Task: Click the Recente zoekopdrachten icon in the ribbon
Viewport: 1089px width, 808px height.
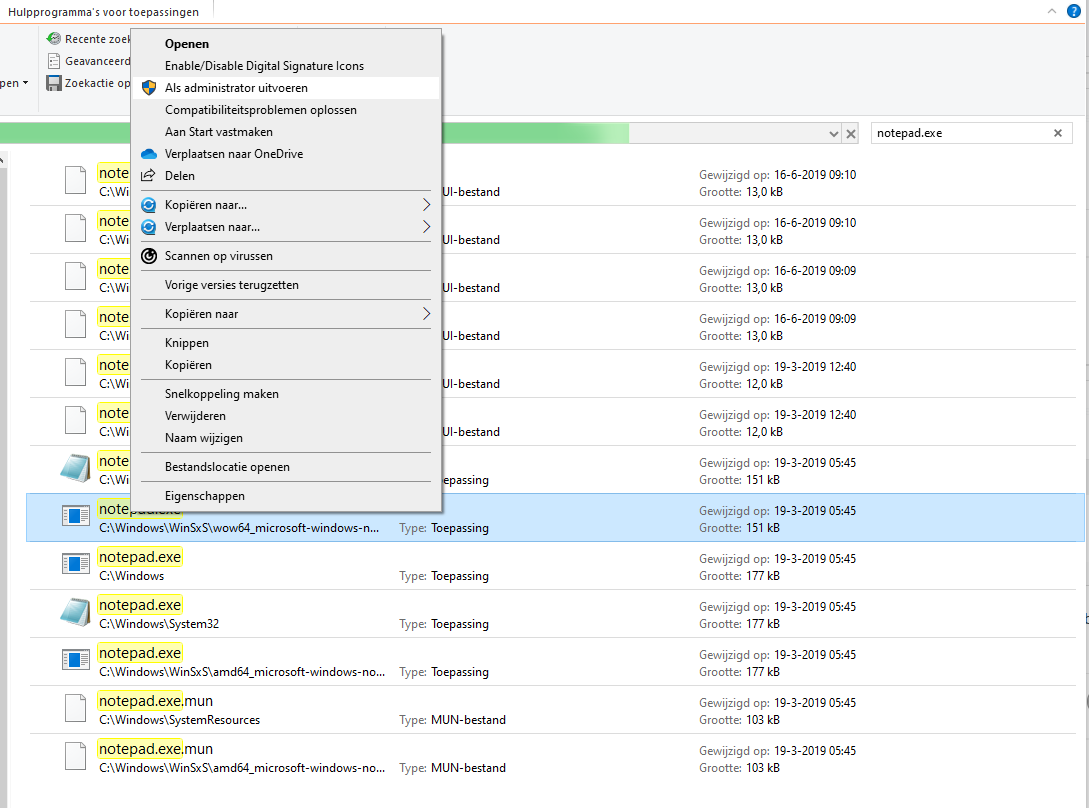Action: [x=53, y=39]
